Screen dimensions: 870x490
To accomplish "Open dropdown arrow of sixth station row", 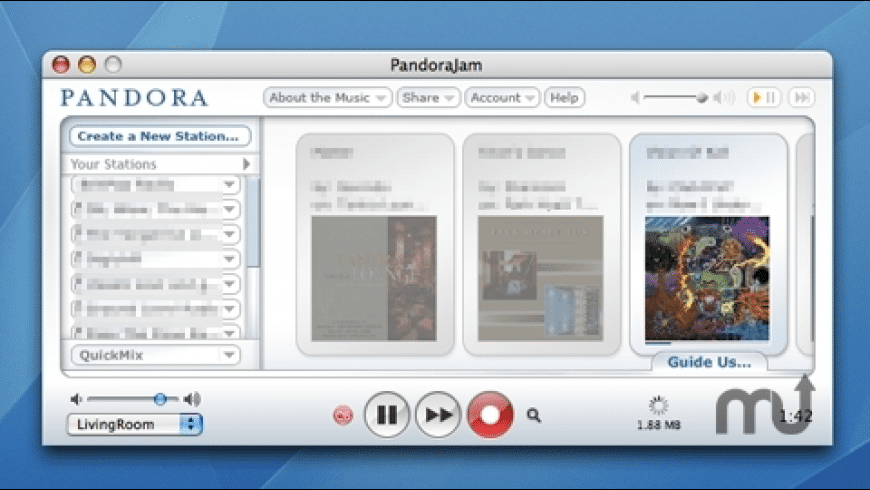I will pos(229,309).
